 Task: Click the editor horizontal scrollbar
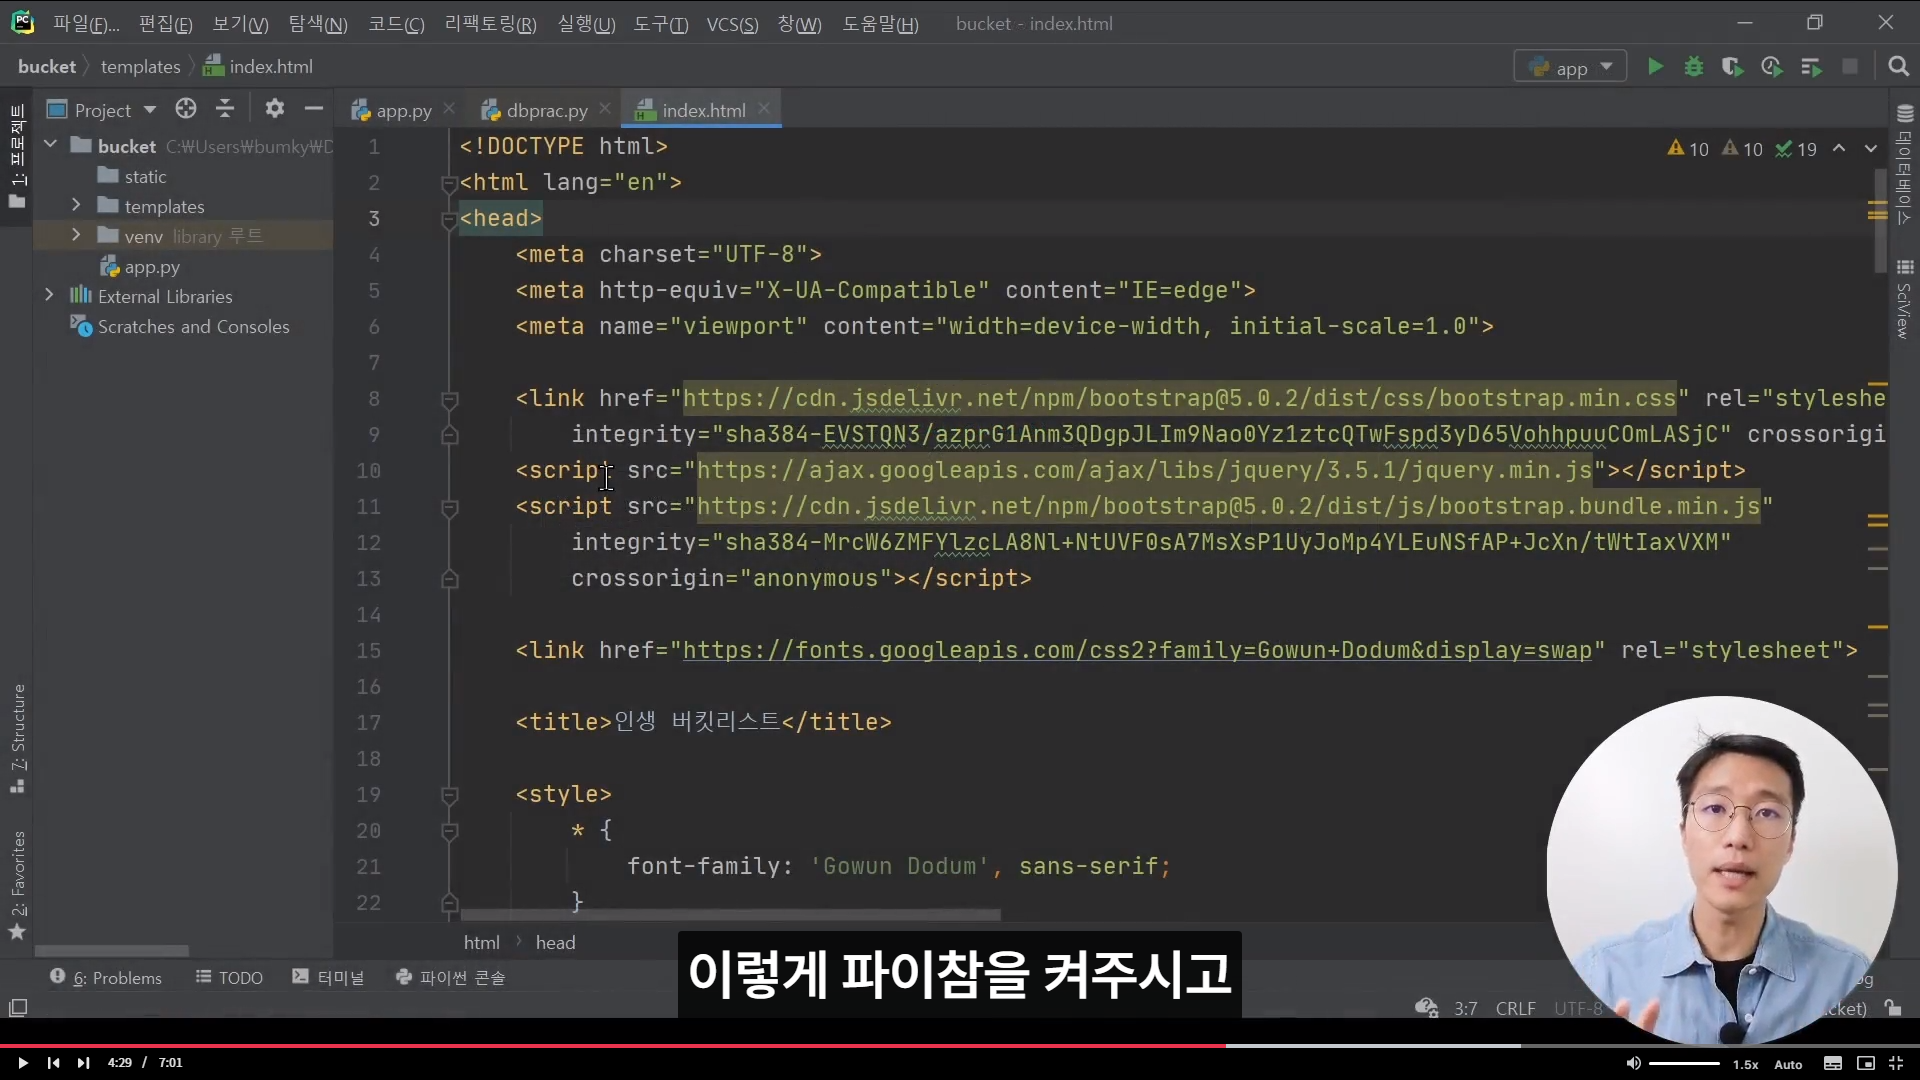tap(730, 915)
